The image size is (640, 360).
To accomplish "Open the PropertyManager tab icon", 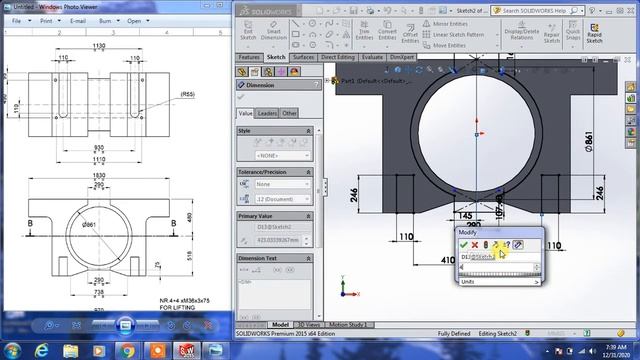I will pyautogui.click(x=255, y=72).
